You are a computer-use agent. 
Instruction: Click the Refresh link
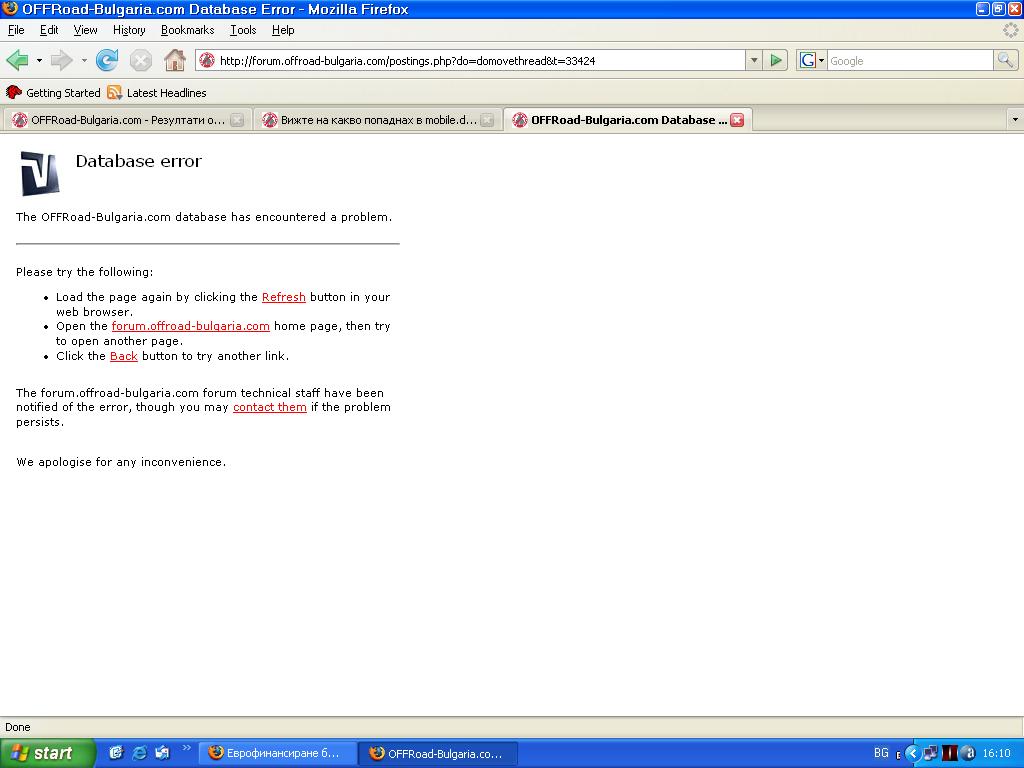pos(283,297)
